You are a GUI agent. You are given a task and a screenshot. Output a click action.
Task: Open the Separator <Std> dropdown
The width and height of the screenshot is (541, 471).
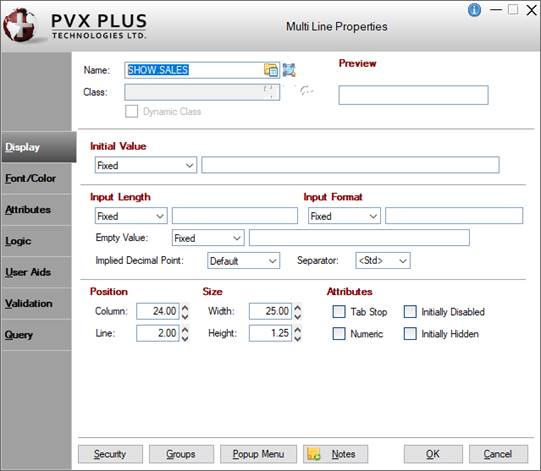pyautogui.click(x=383, y=261)
